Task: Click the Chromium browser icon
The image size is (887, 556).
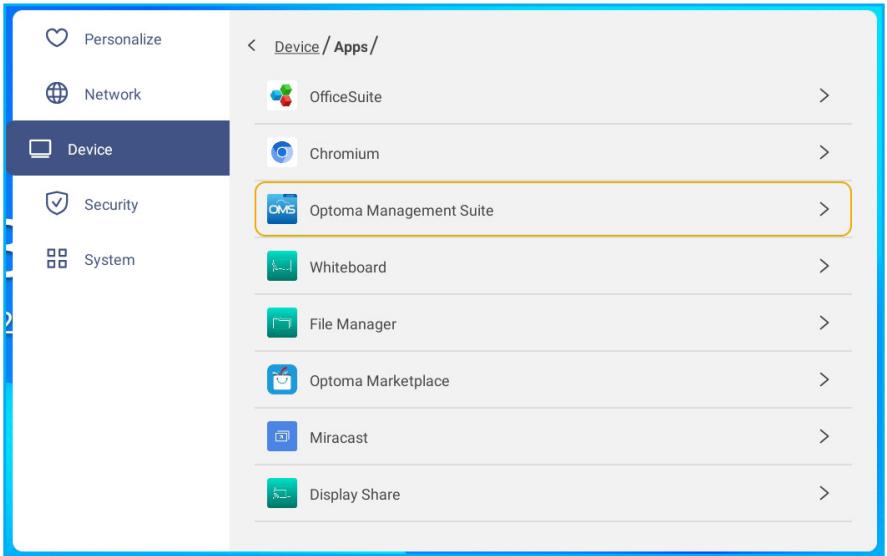Action: [282, 152]
